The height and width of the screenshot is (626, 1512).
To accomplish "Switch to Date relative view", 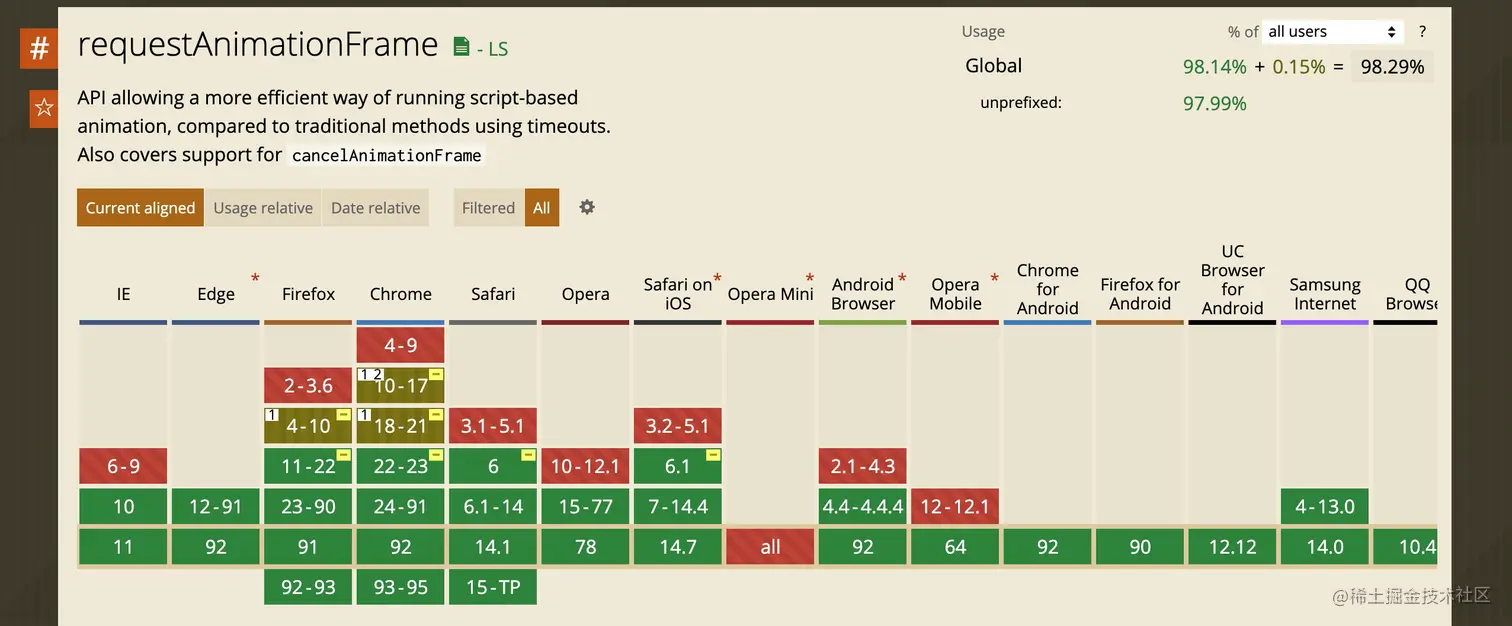I will [x=375, y=208].
